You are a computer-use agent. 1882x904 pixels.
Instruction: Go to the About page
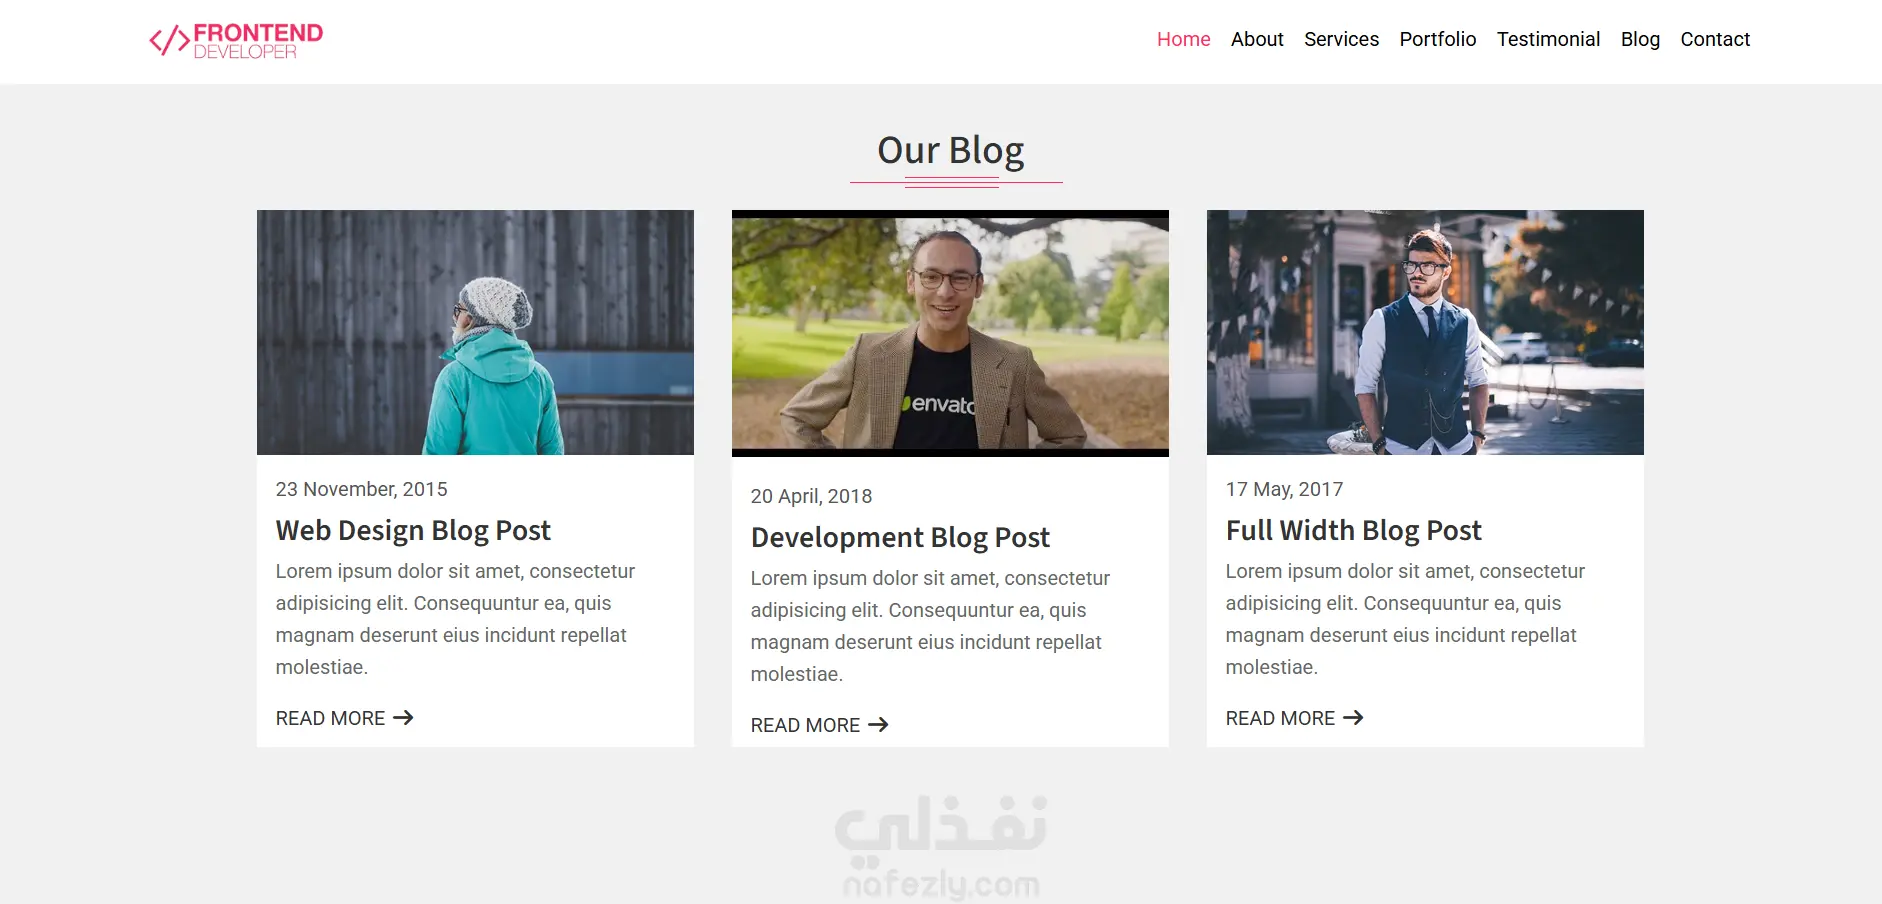1257,39
